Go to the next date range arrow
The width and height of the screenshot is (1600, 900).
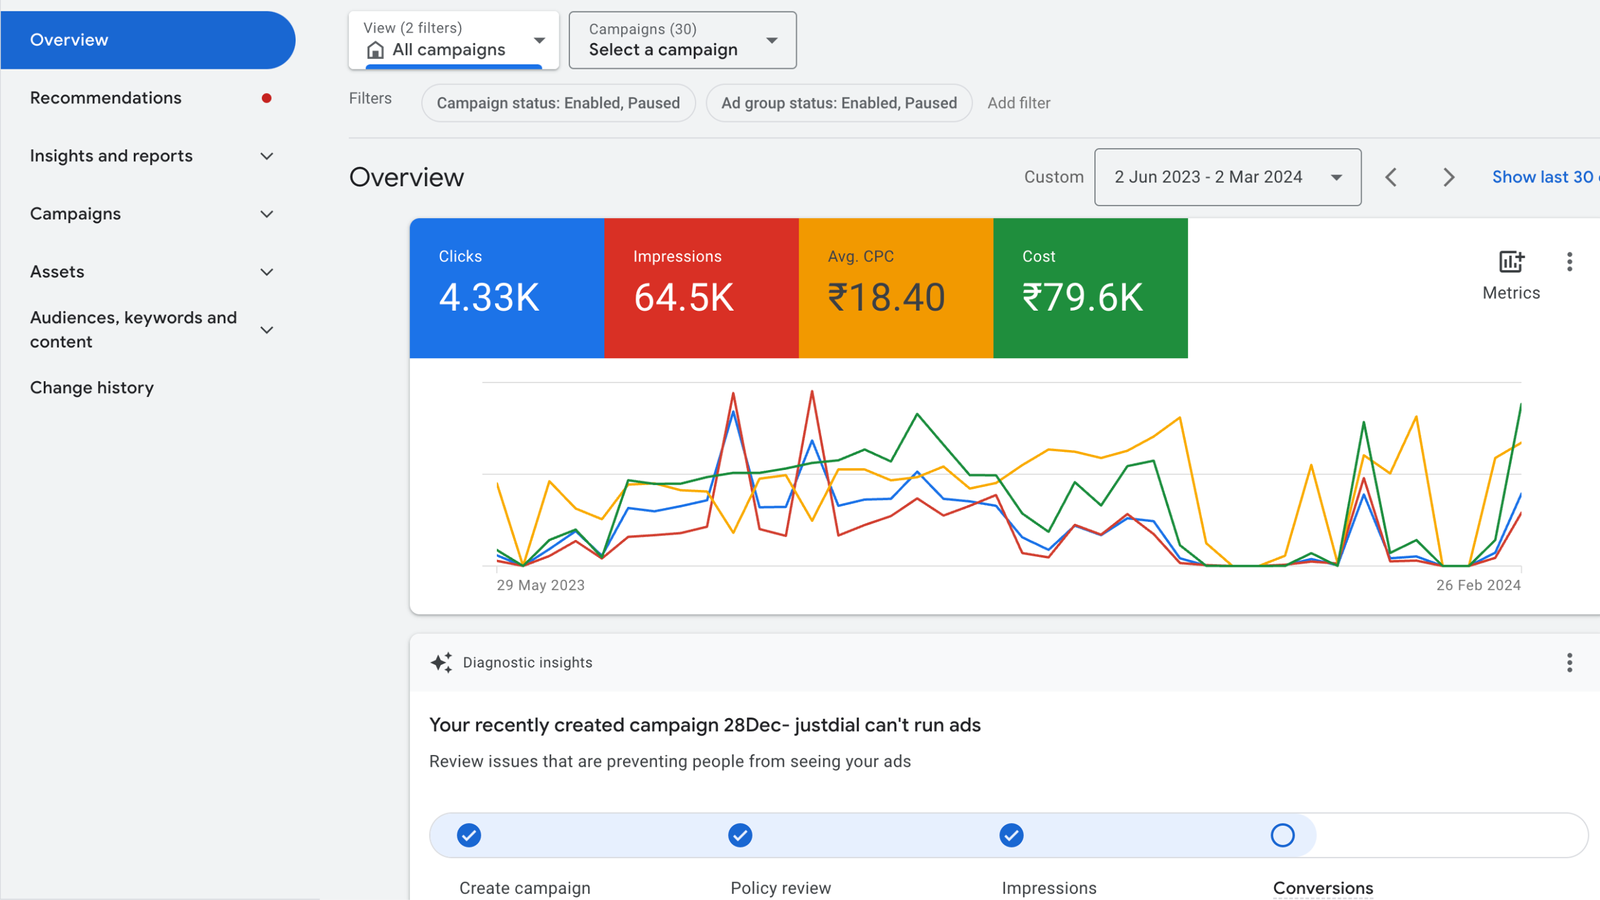click(x=1448, y=177)
